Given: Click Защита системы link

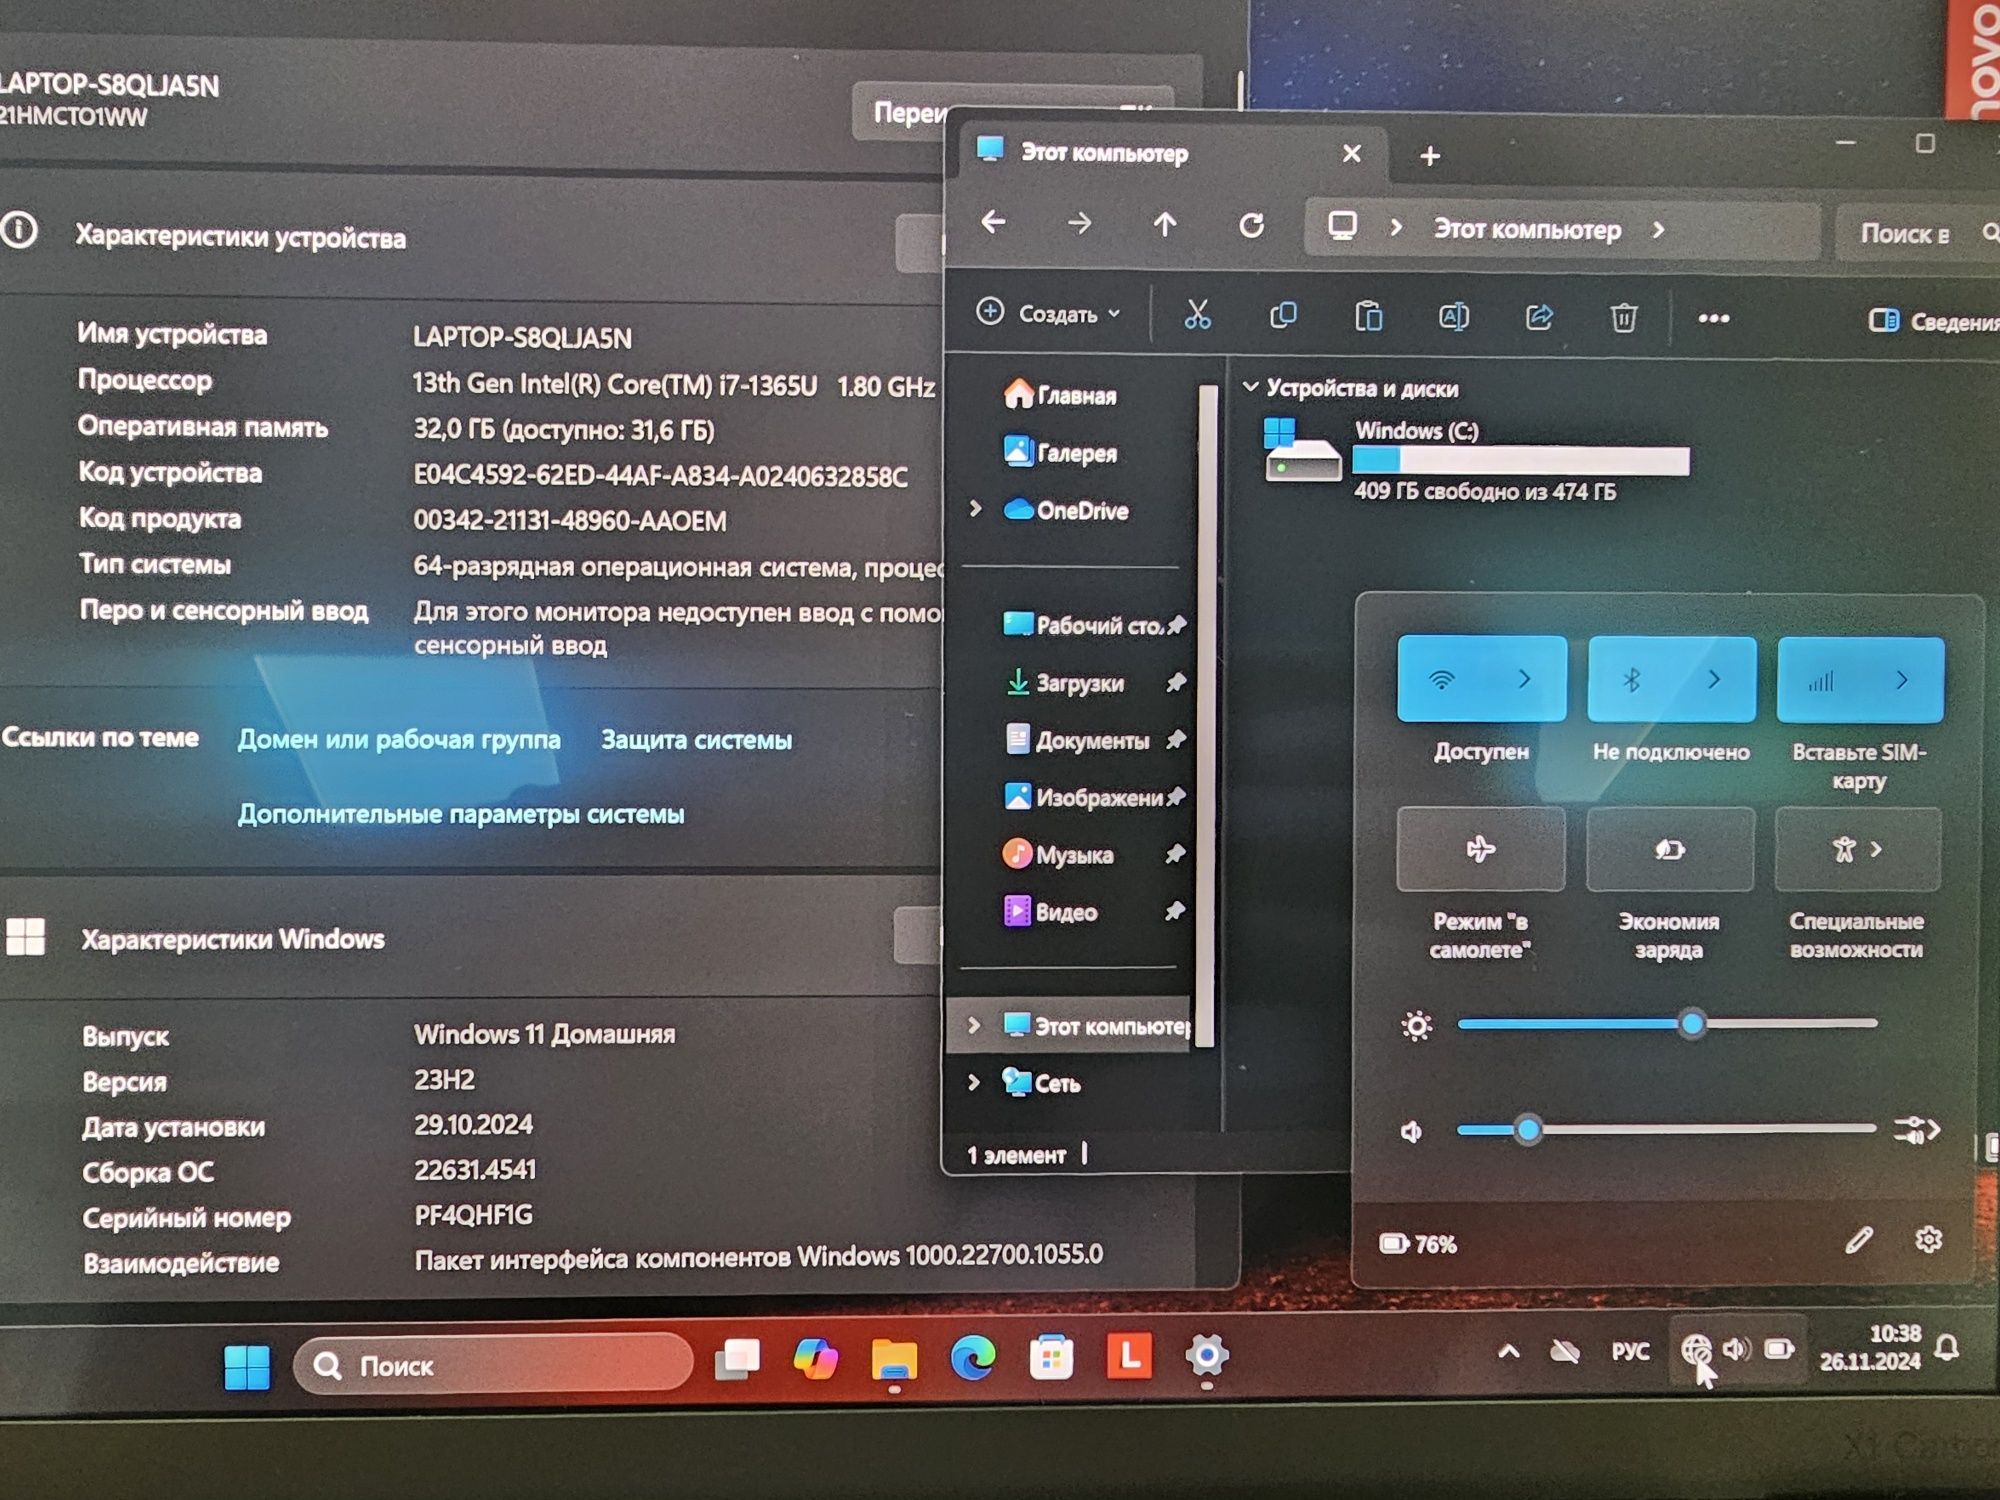Looking at the screenshot, I should (x=696, y=740).
